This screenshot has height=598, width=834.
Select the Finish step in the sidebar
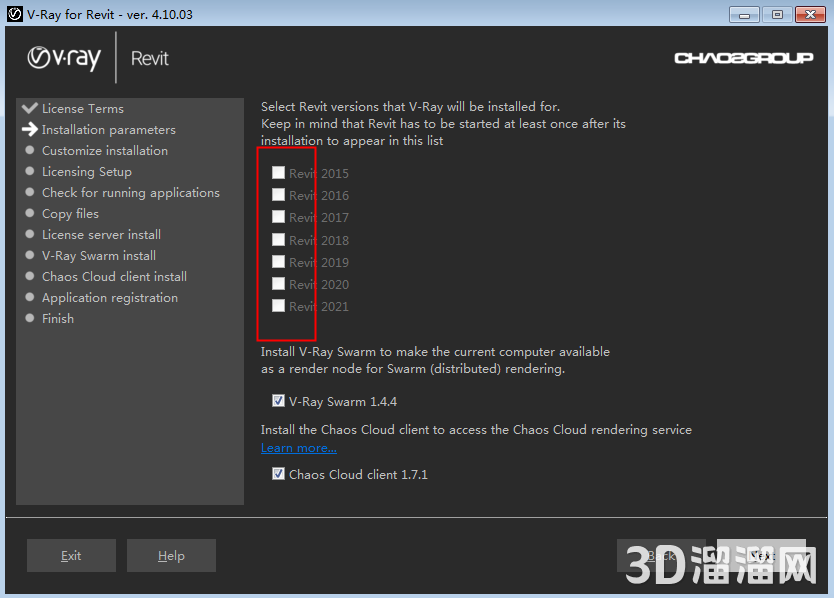click(x=58, y=318)
